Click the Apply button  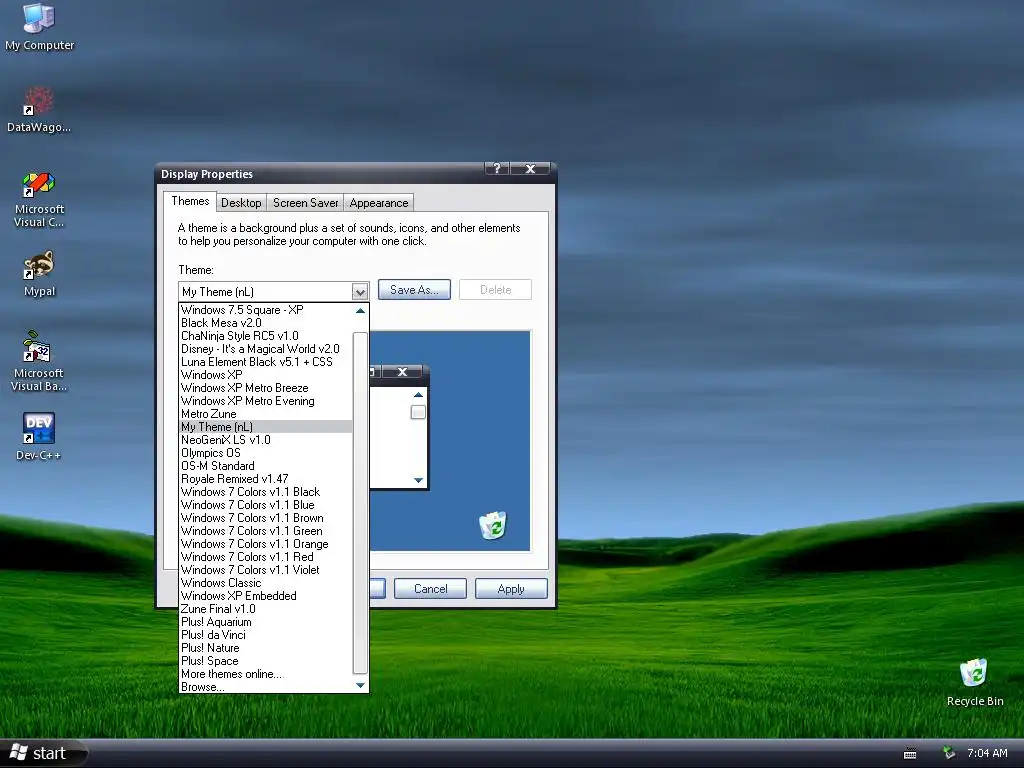(x=511, y=588)
